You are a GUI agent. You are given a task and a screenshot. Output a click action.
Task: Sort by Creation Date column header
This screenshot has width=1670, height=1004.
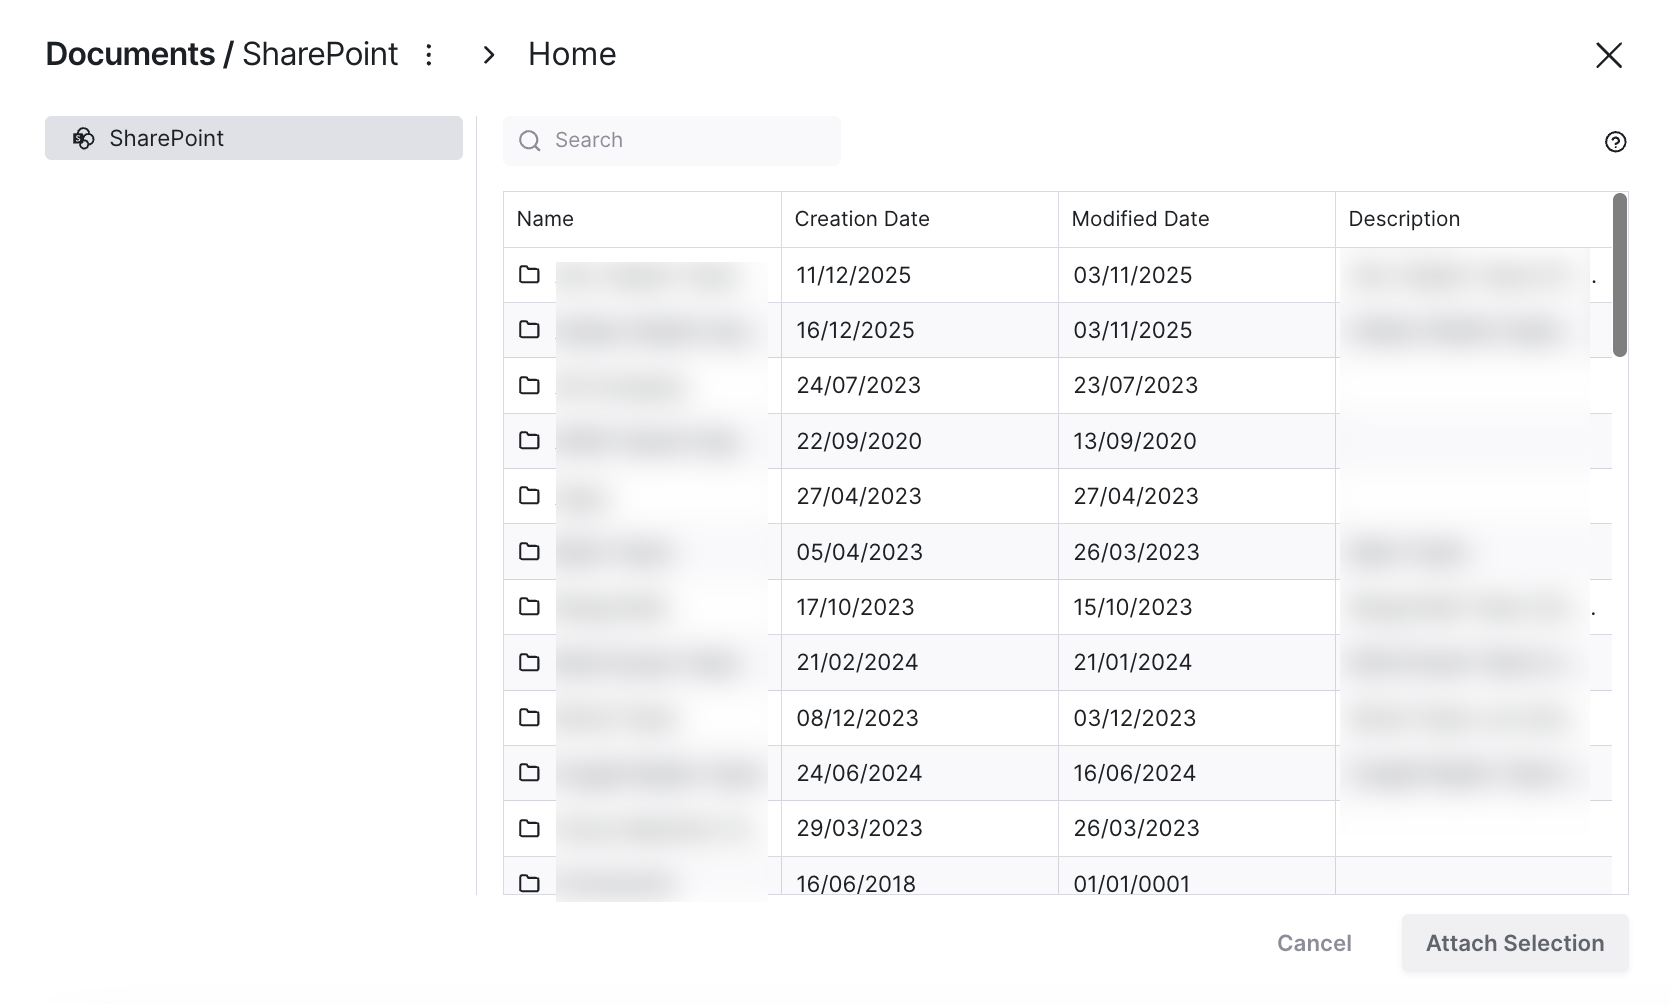(862, 219)
